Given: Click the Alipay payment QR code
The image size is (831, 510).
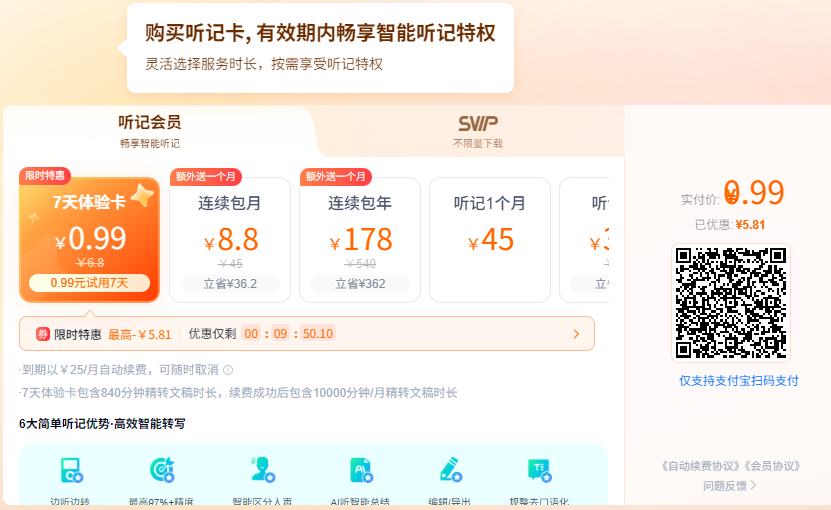Looking at the screenshot, I should click(730, 303).
